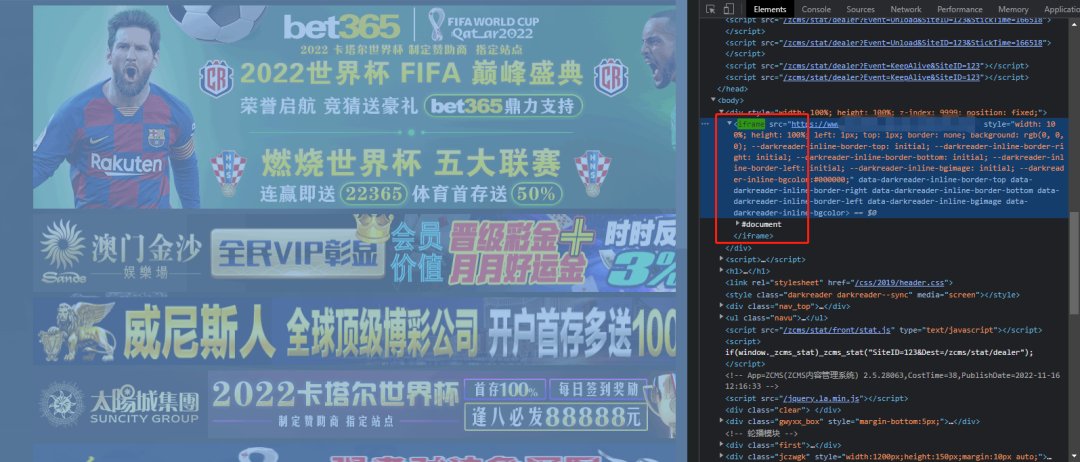Collapse the body element node
The image size is (1080, 462).
click(714, 101)
